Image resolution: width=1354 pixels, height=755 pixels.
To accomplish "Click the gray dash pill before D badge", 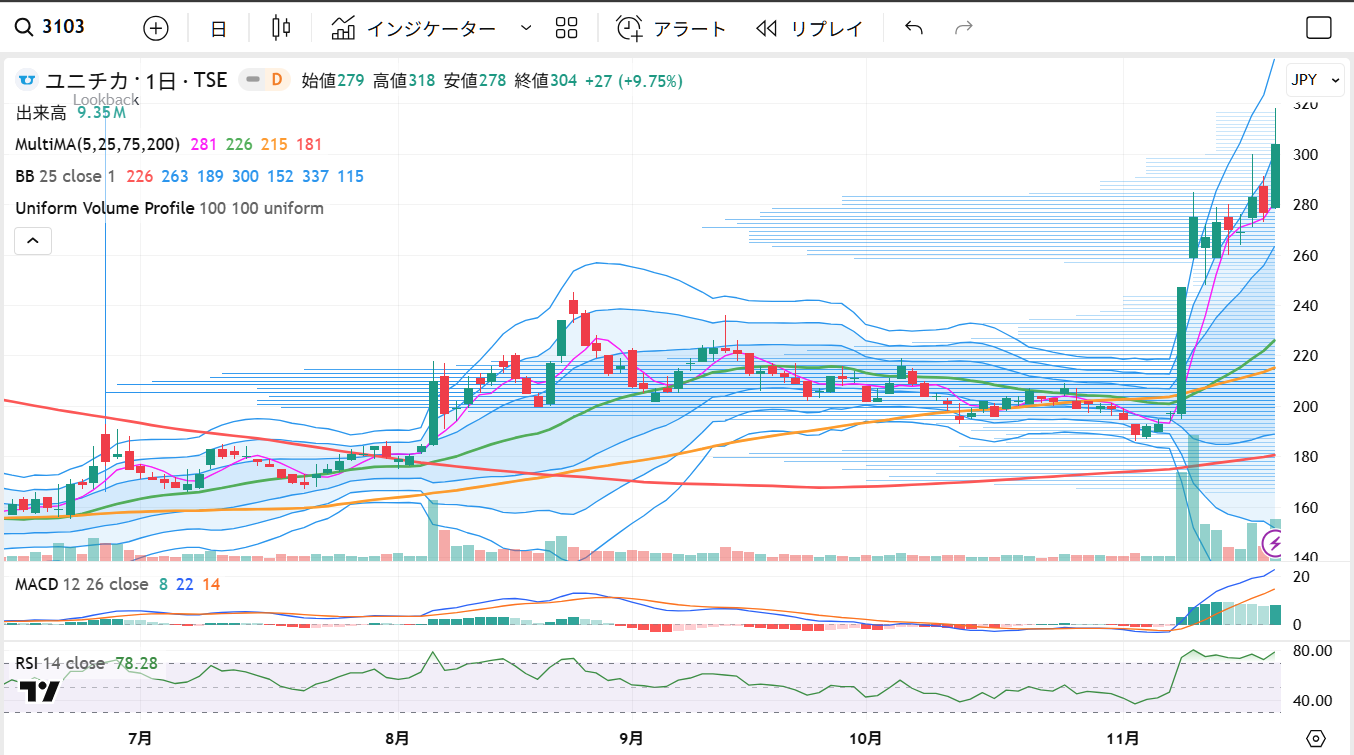I will tap(253, 80).
